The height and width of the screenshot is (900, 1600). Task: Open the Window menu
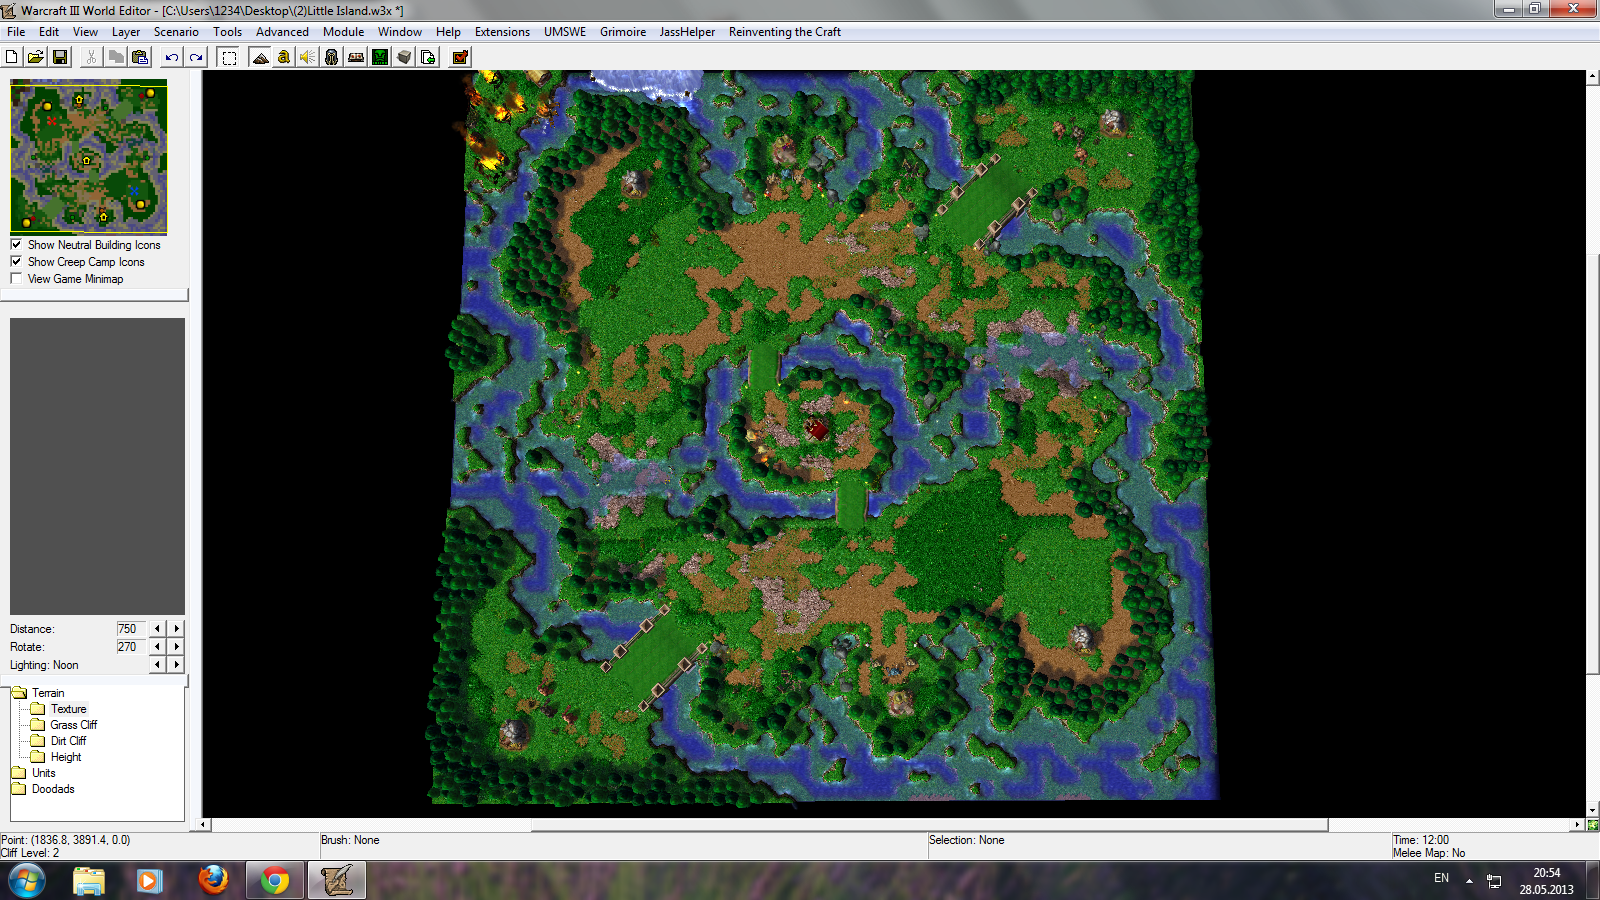(400, 32)
